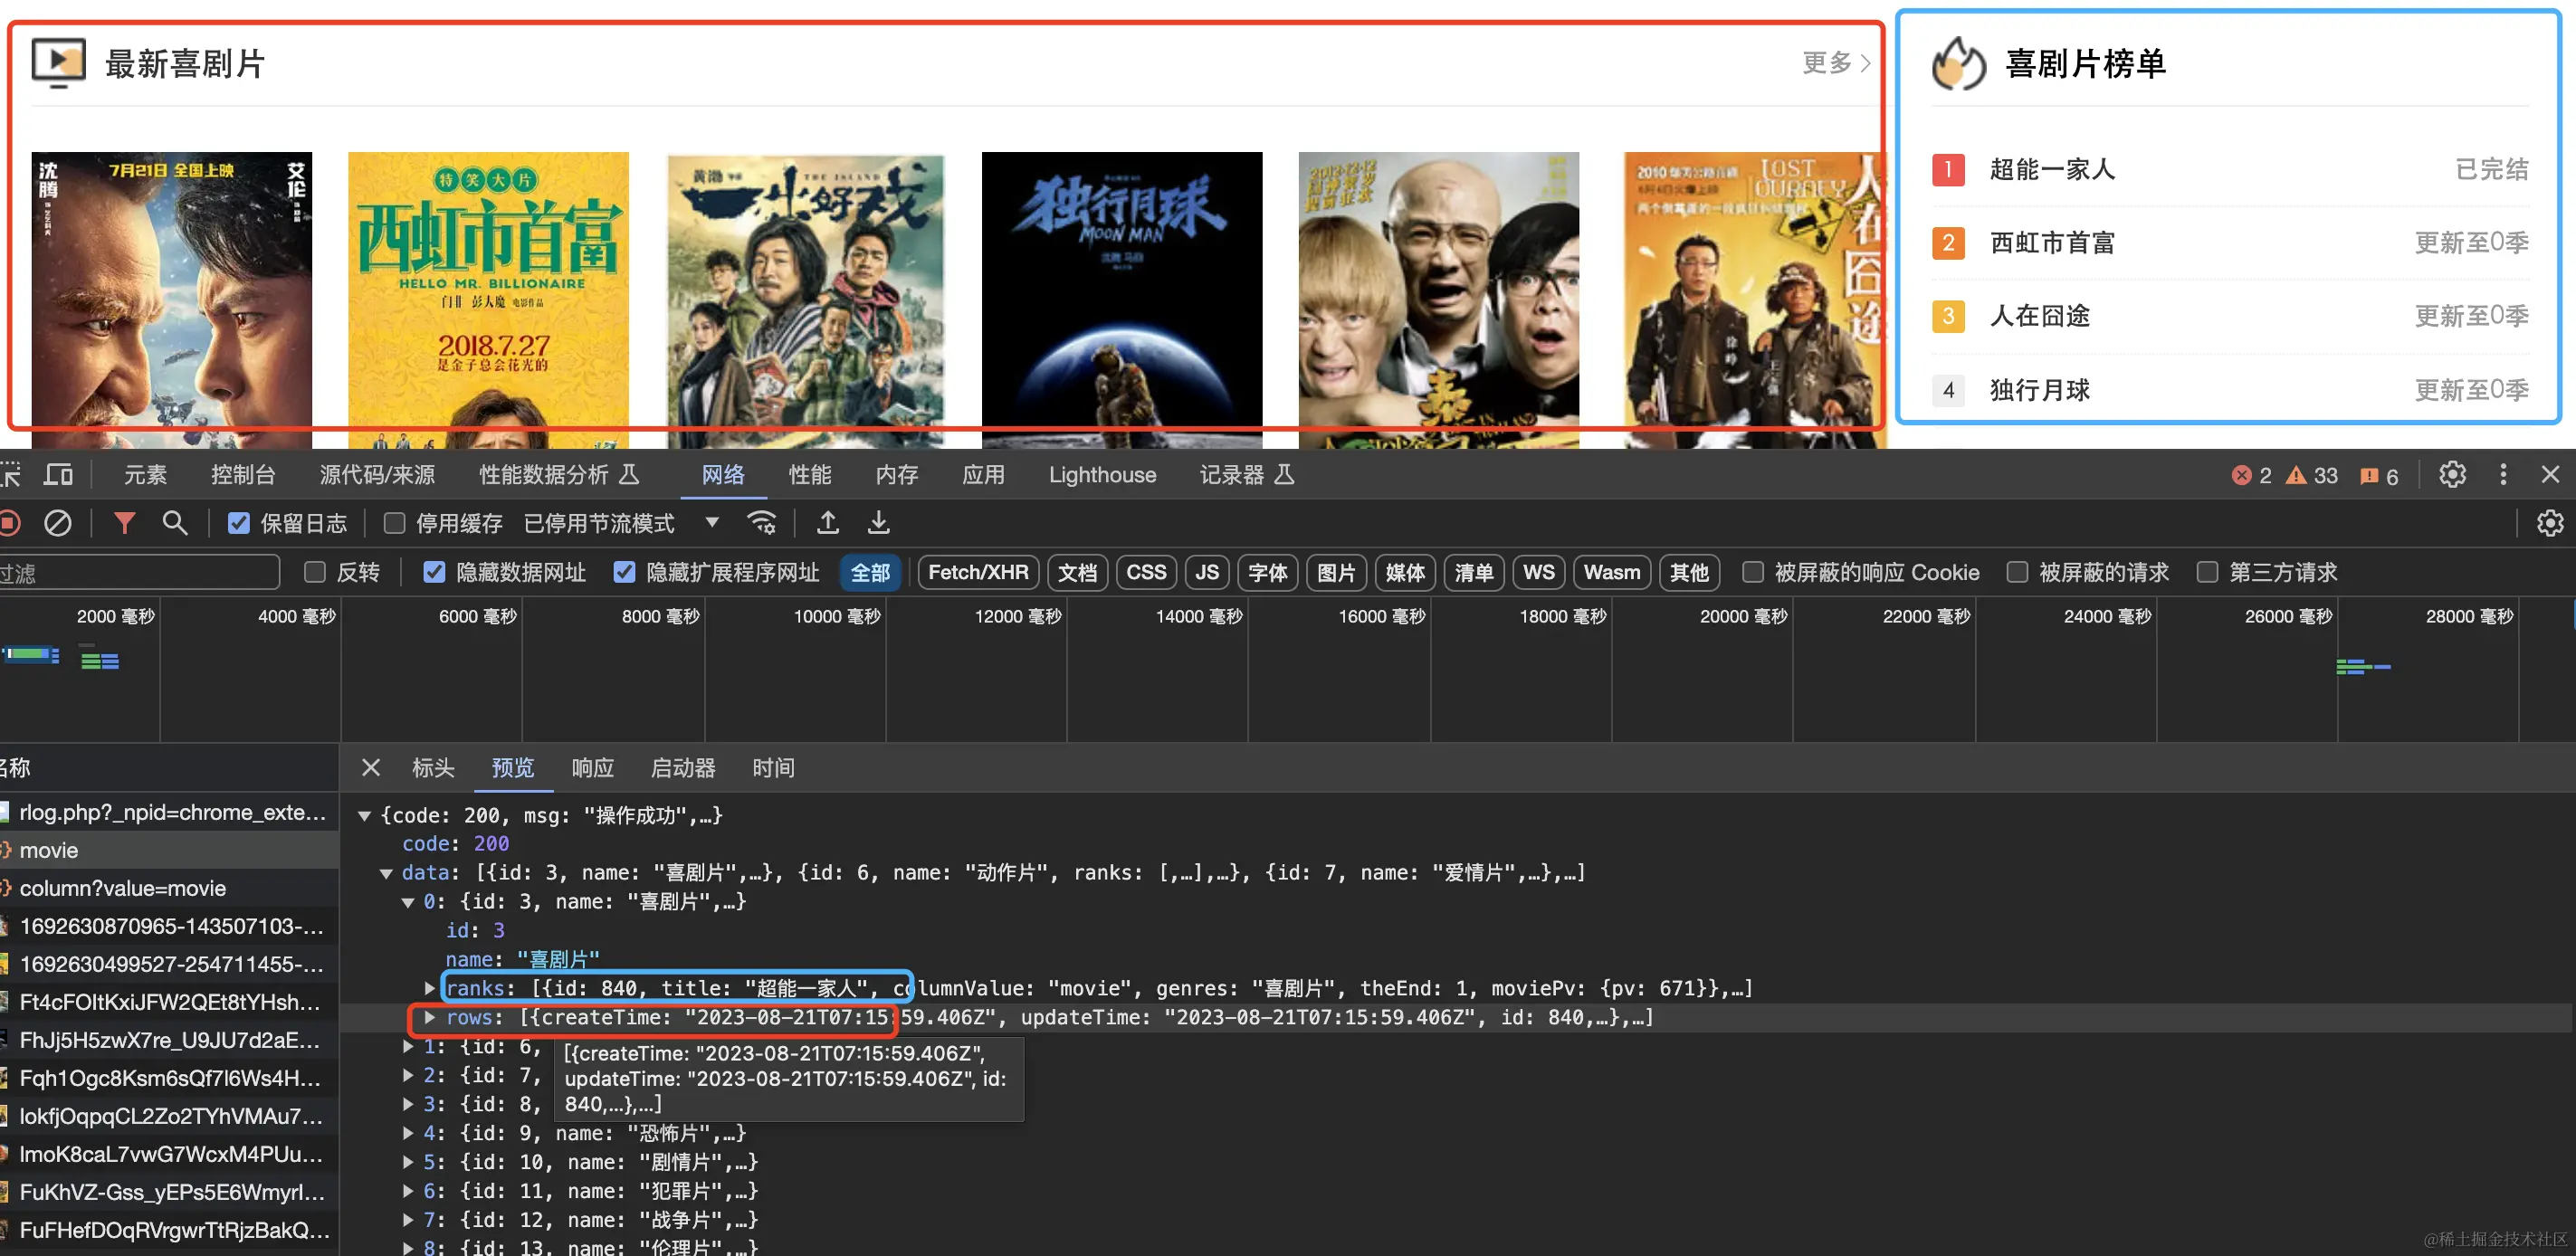Open the 源代码/来源 tab
The width and height of the screenshot is (2576, 1256).
click(377, 475)
